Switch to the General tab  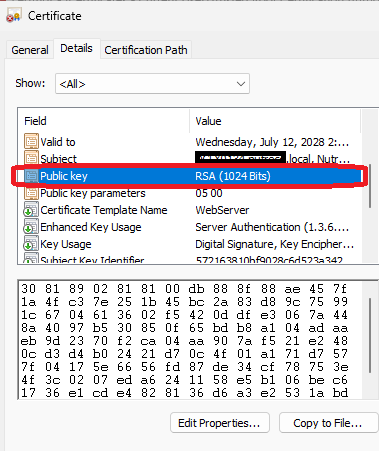tap(30, 50)
